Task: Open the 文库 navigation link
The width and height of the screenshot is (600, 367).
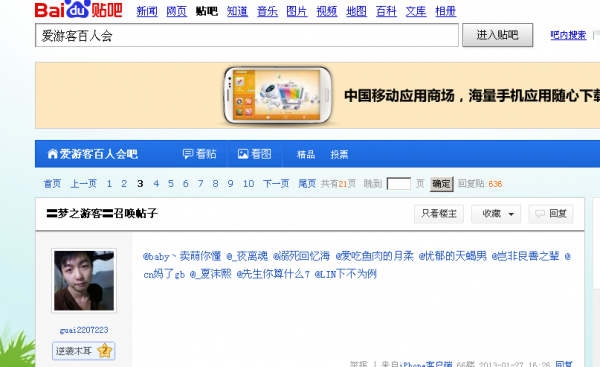Action: 416,11
